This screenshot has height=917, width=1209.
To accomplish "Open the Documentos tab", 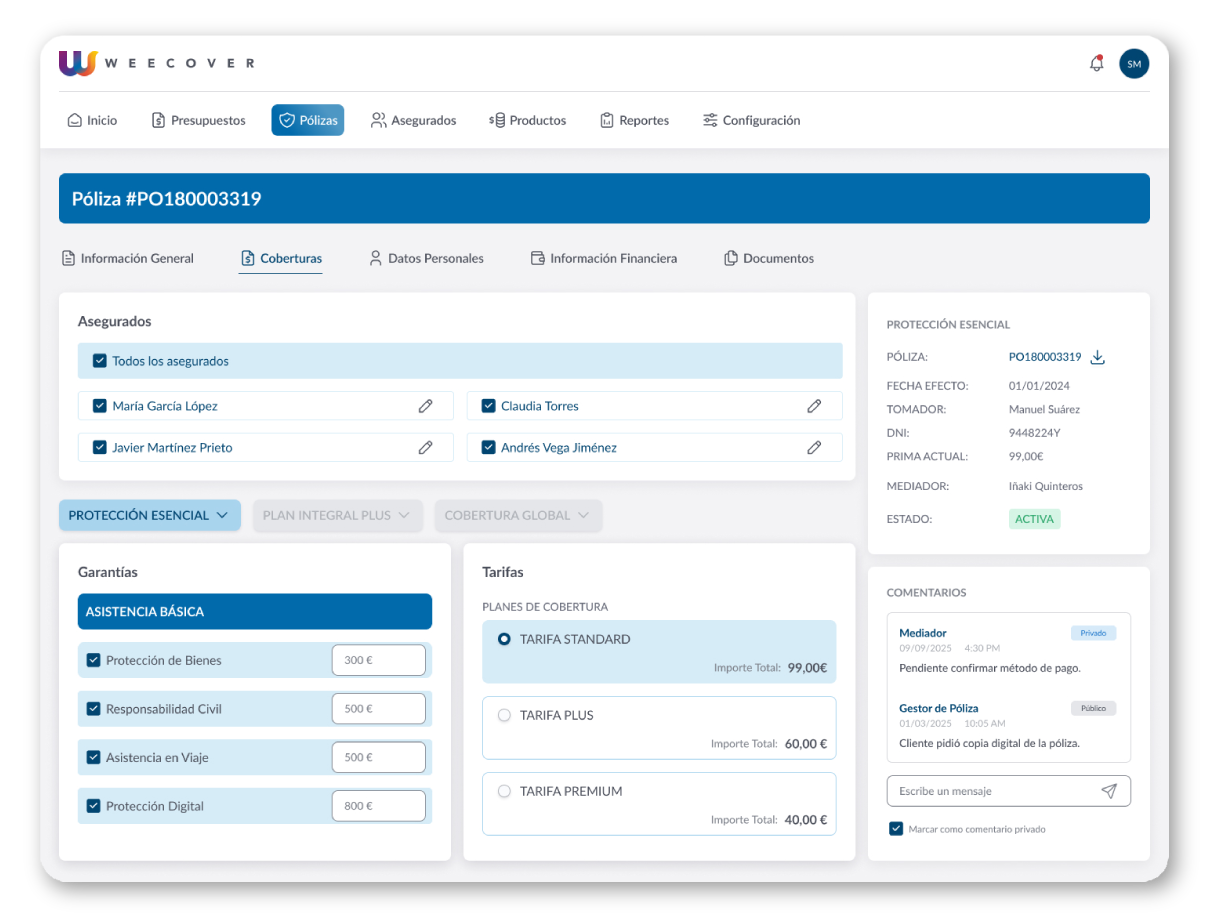I will (768, 258).
